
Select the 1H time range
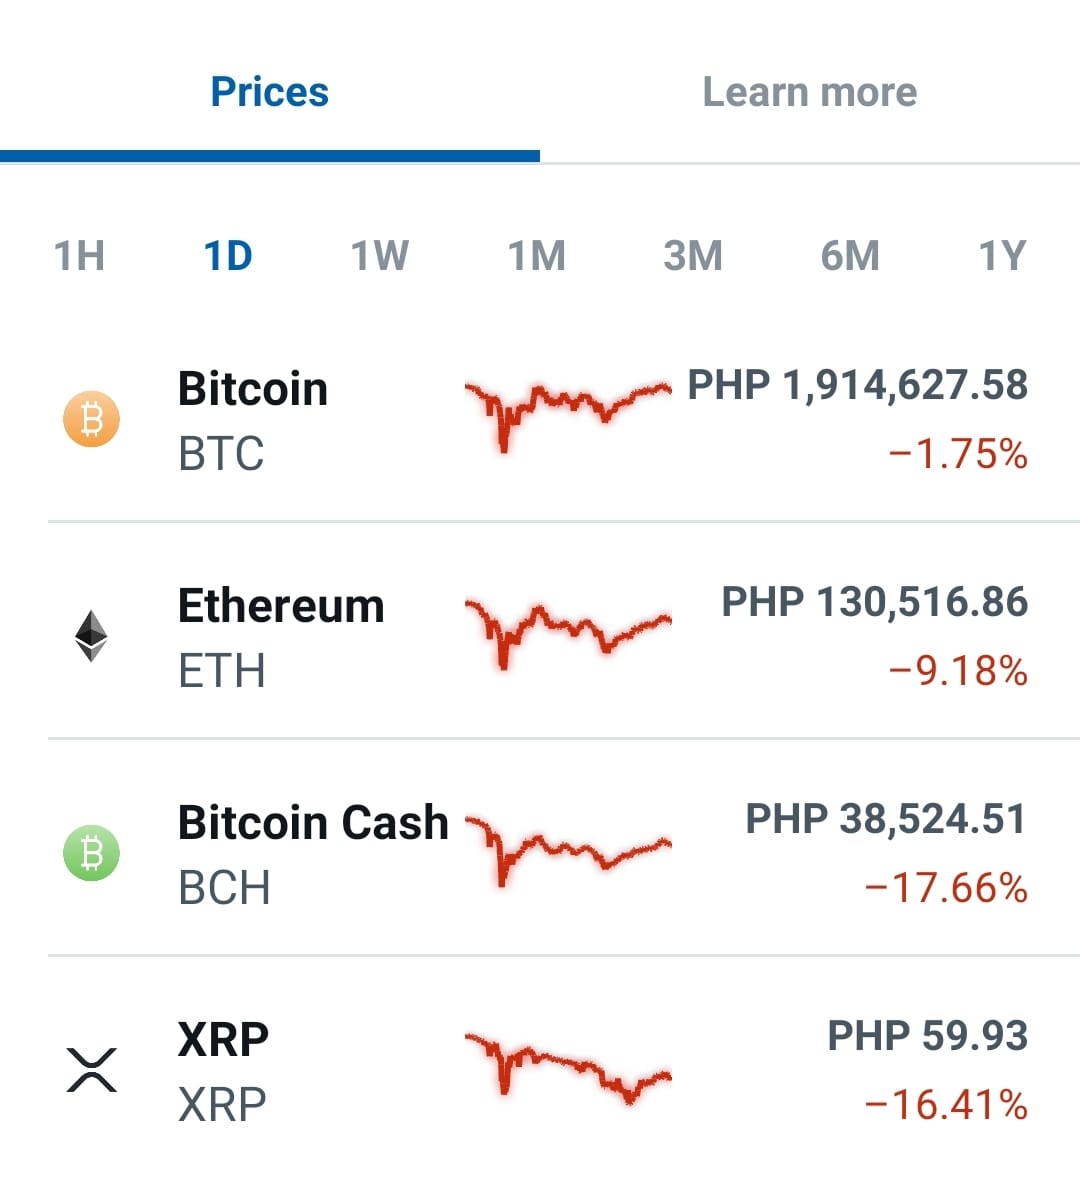pyautogui.click(x=79, y=256)
